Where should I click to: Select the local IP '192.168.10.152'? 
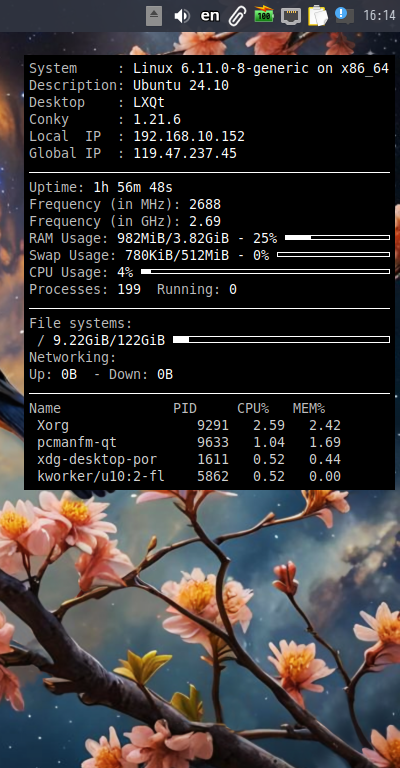[x=189, y=137]
